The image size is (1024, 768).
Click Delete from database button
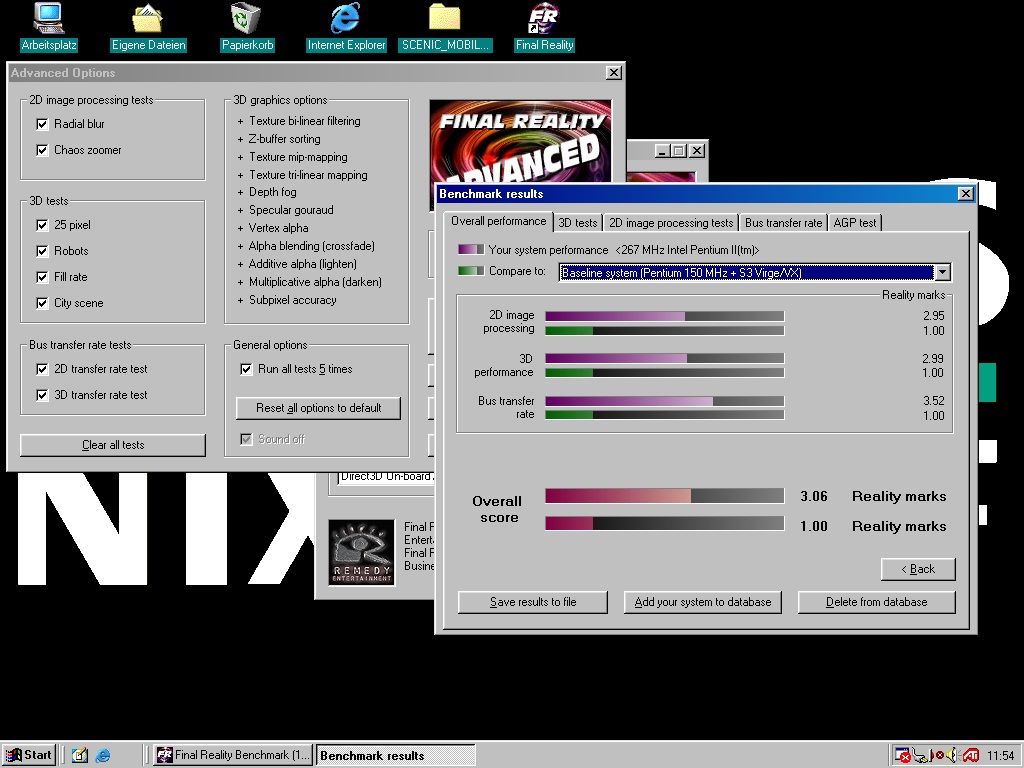point(876,602)
